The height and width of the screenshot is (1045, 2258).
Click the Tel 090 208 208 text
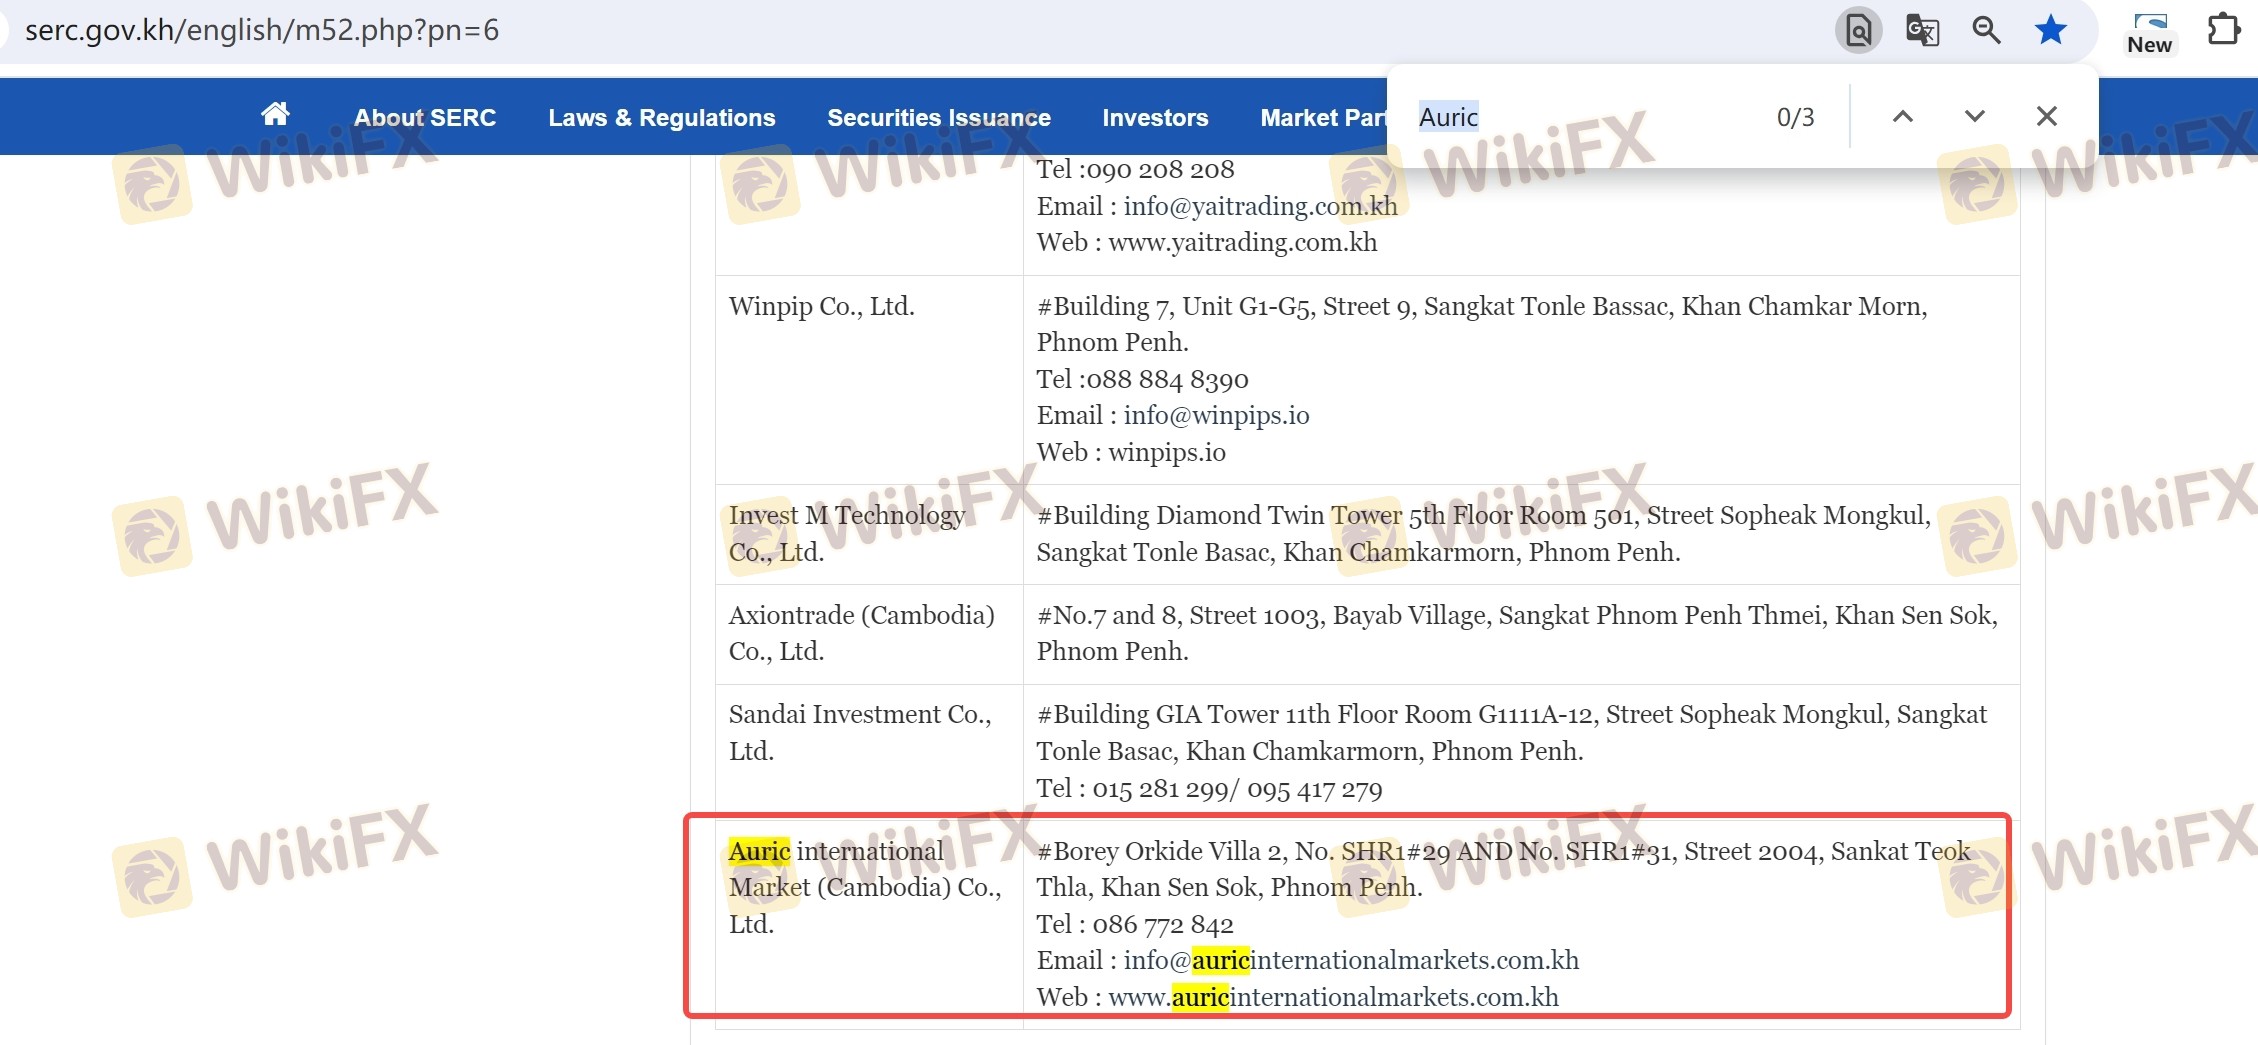1135,169
